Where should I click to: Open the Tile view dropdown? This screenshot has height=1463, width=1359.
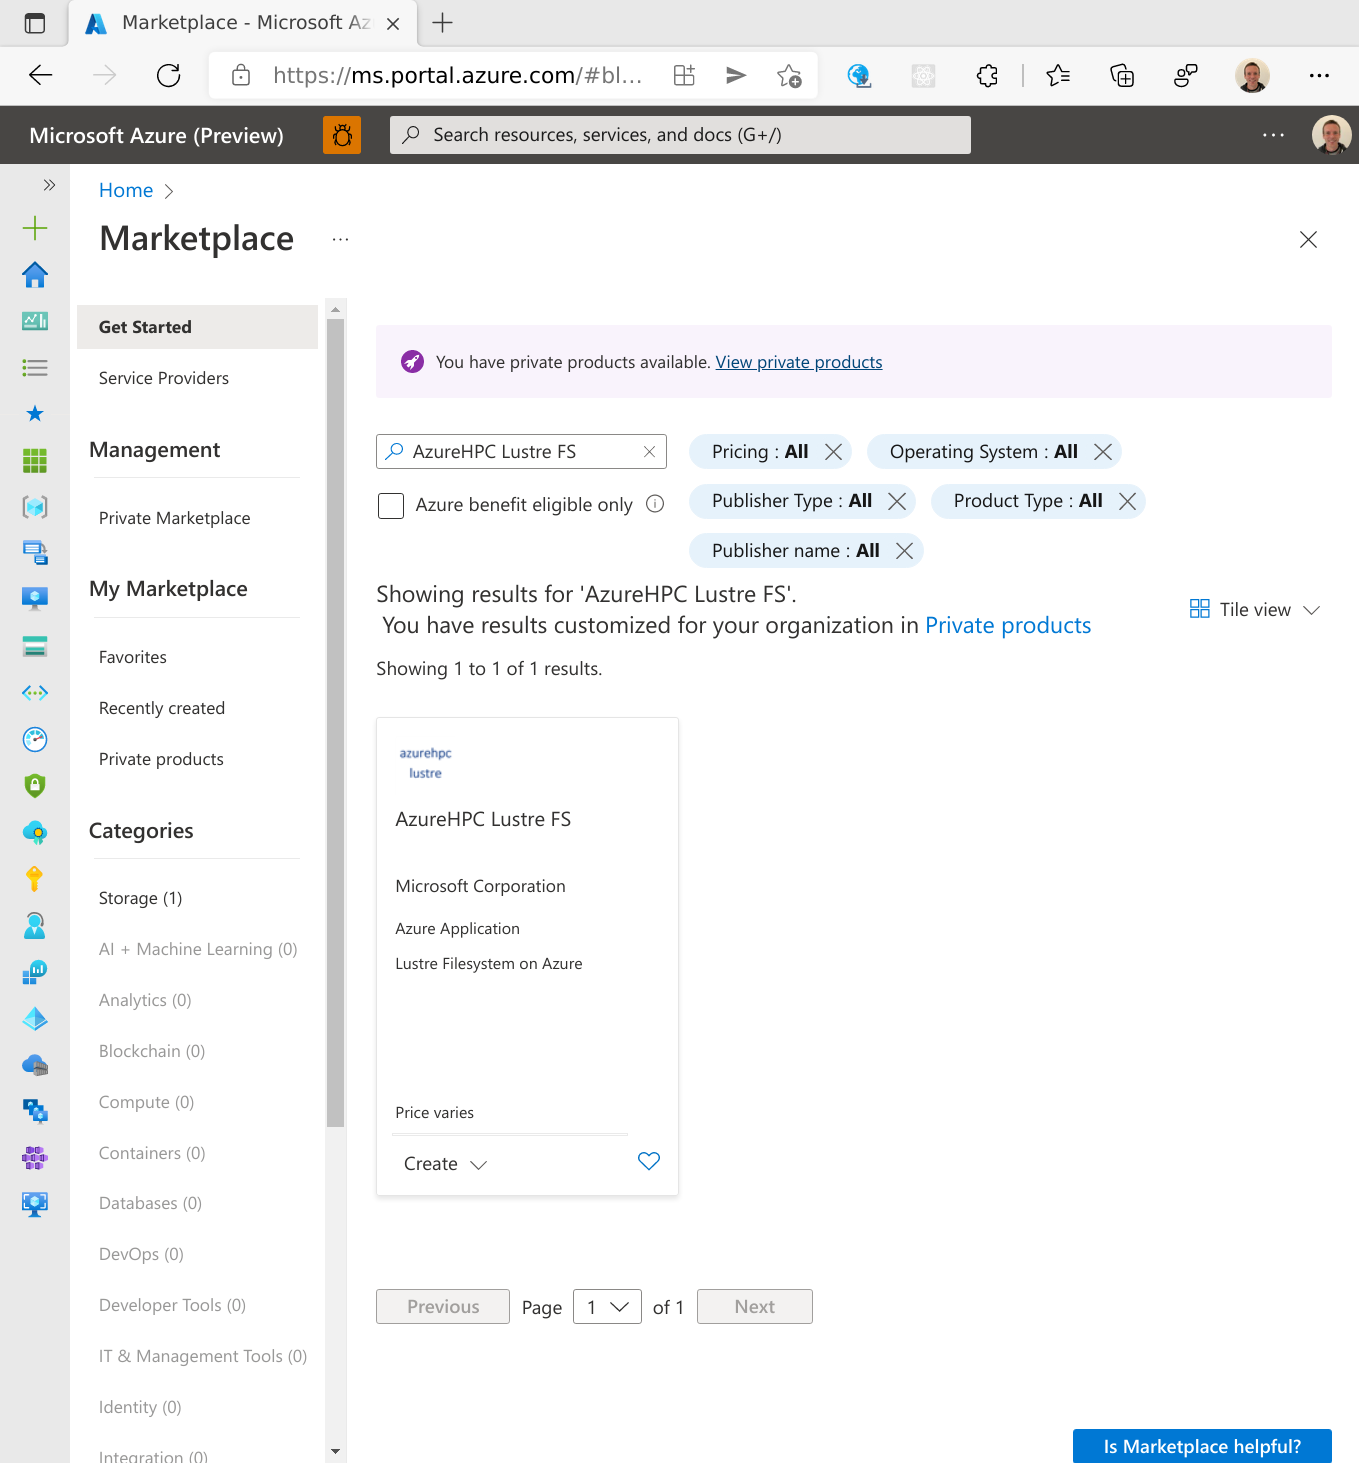tap(1255, 610)
